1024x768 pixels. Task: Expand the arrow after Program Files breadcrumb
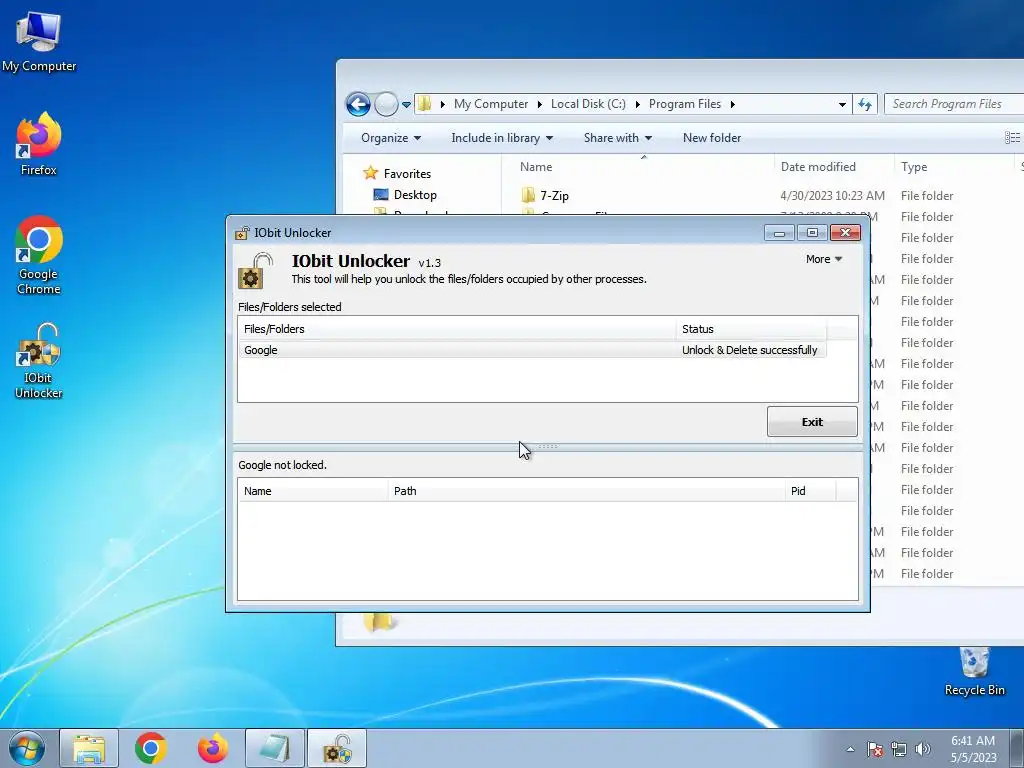click(733, 104)
